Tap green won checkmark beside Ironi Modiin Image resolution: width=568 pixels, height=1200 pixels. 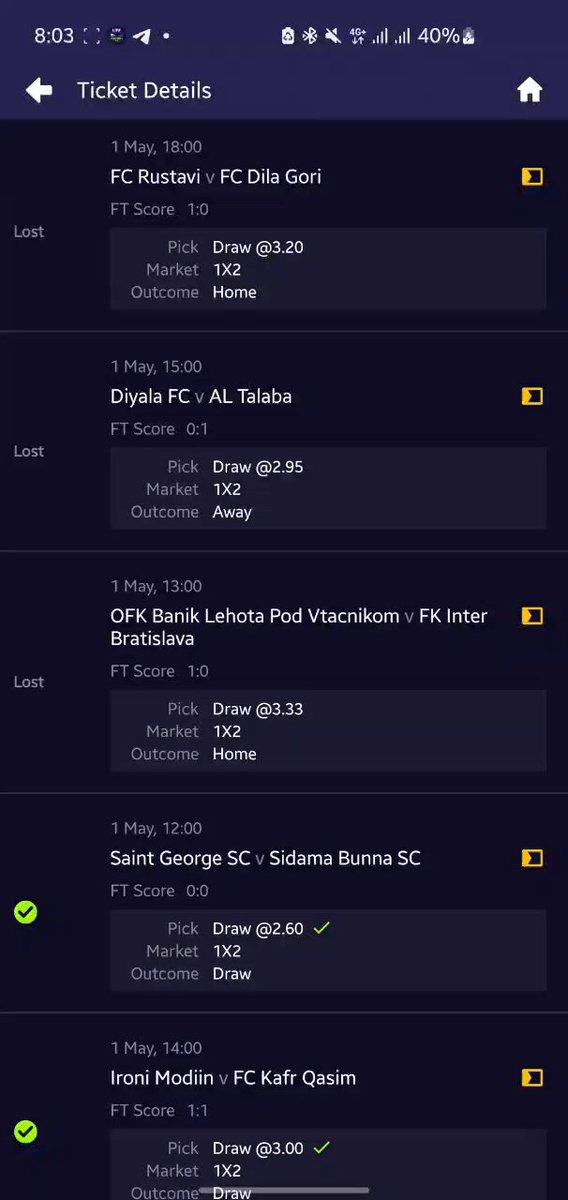coord(26,1132)
